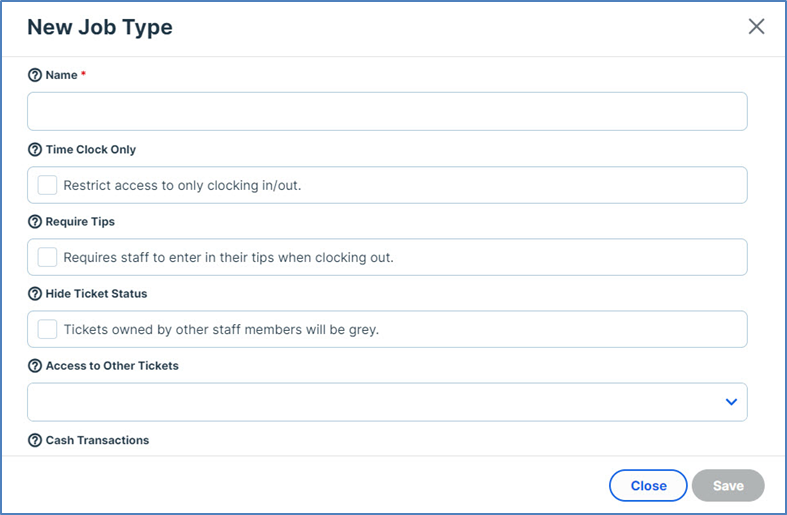Viewport: 787px width, 515px height.
Task: Click the Time Clock Only field label
Action: 91,149
